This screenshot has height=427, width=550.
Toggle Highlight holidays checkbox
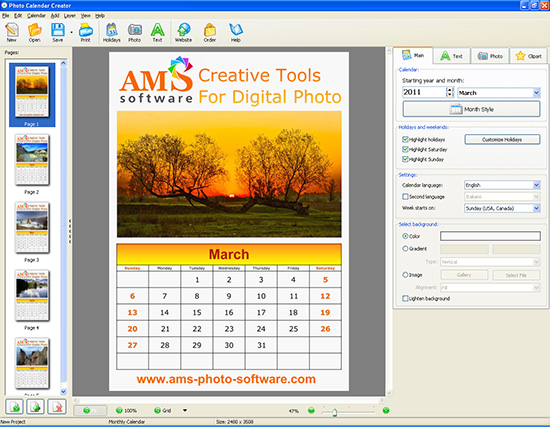click(405, 139)
